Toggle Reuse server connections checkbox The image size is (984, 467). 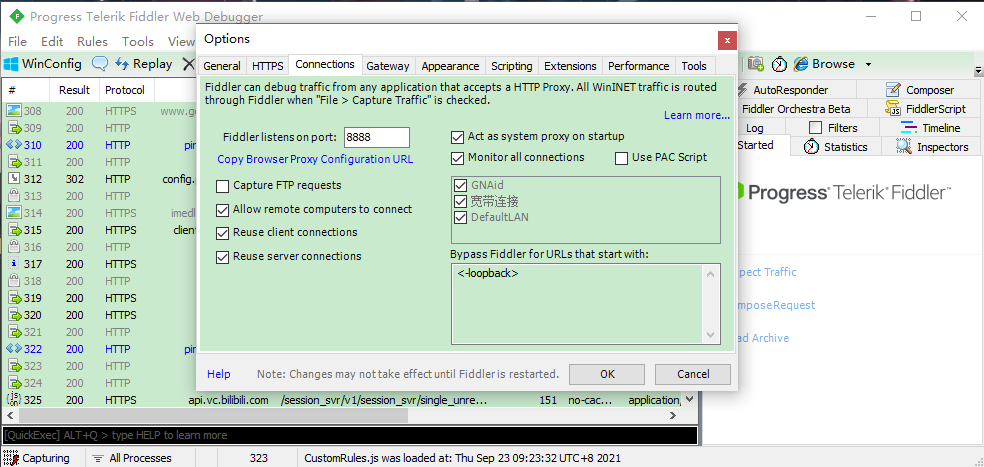pyautogui.click(x=222, y=257)
